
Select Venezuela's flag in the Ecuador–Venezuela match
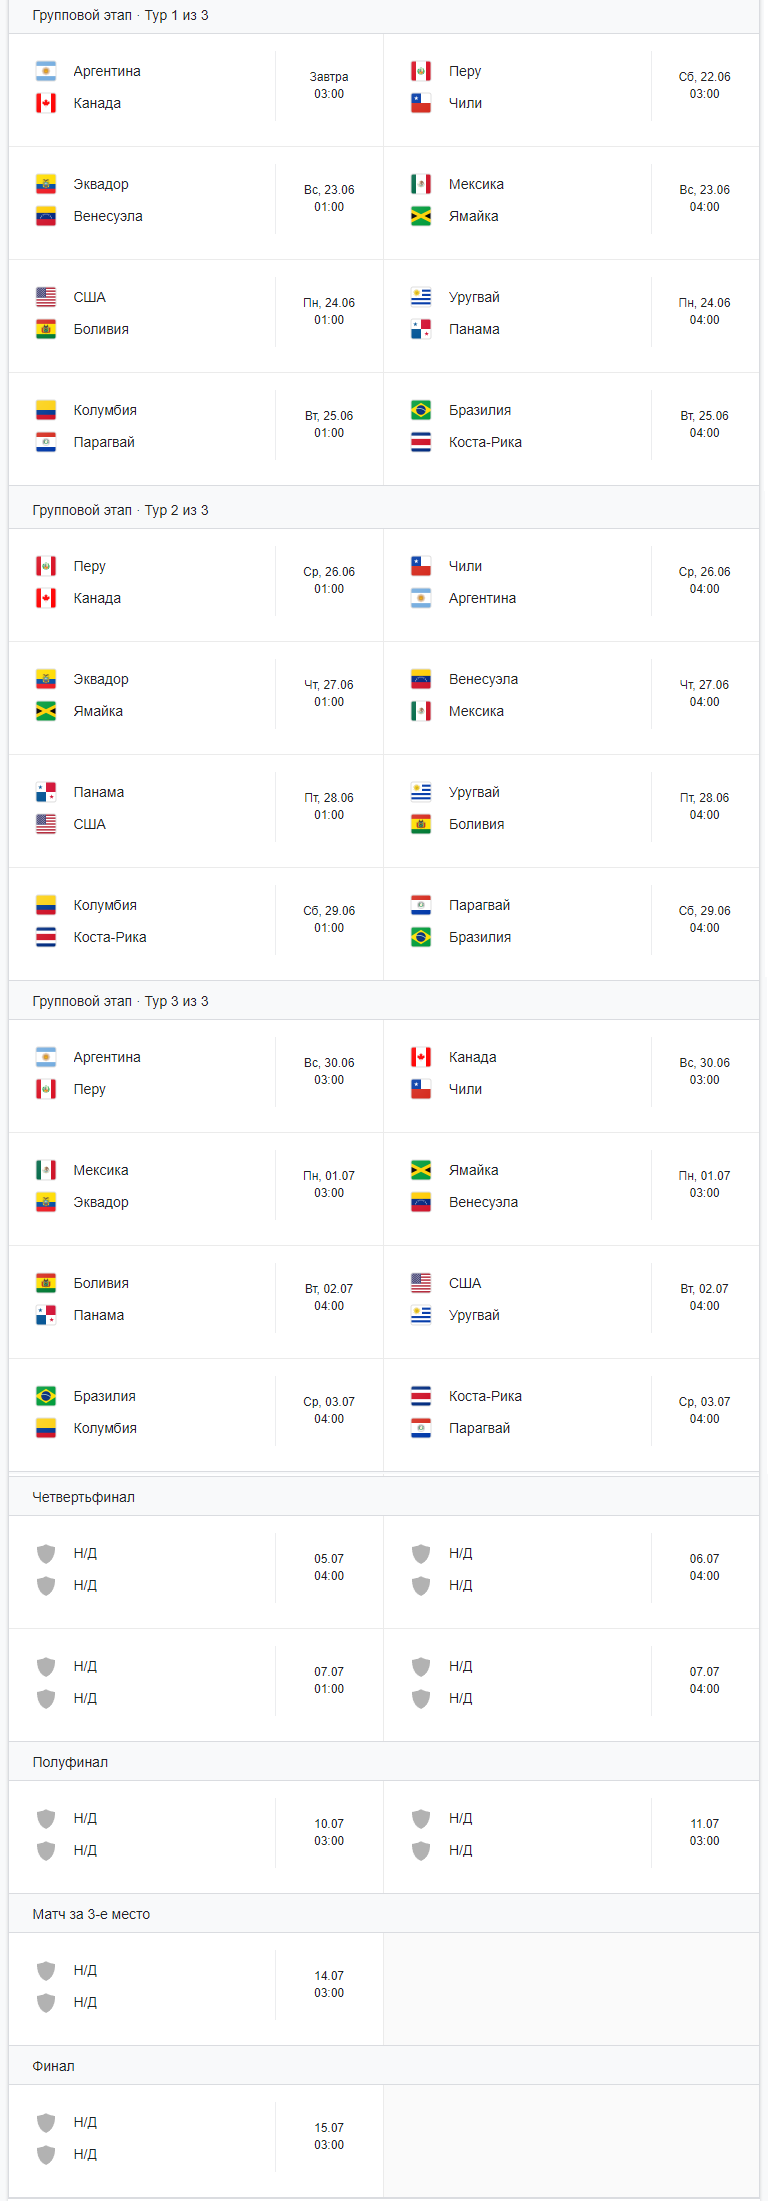tap(46, 216)
